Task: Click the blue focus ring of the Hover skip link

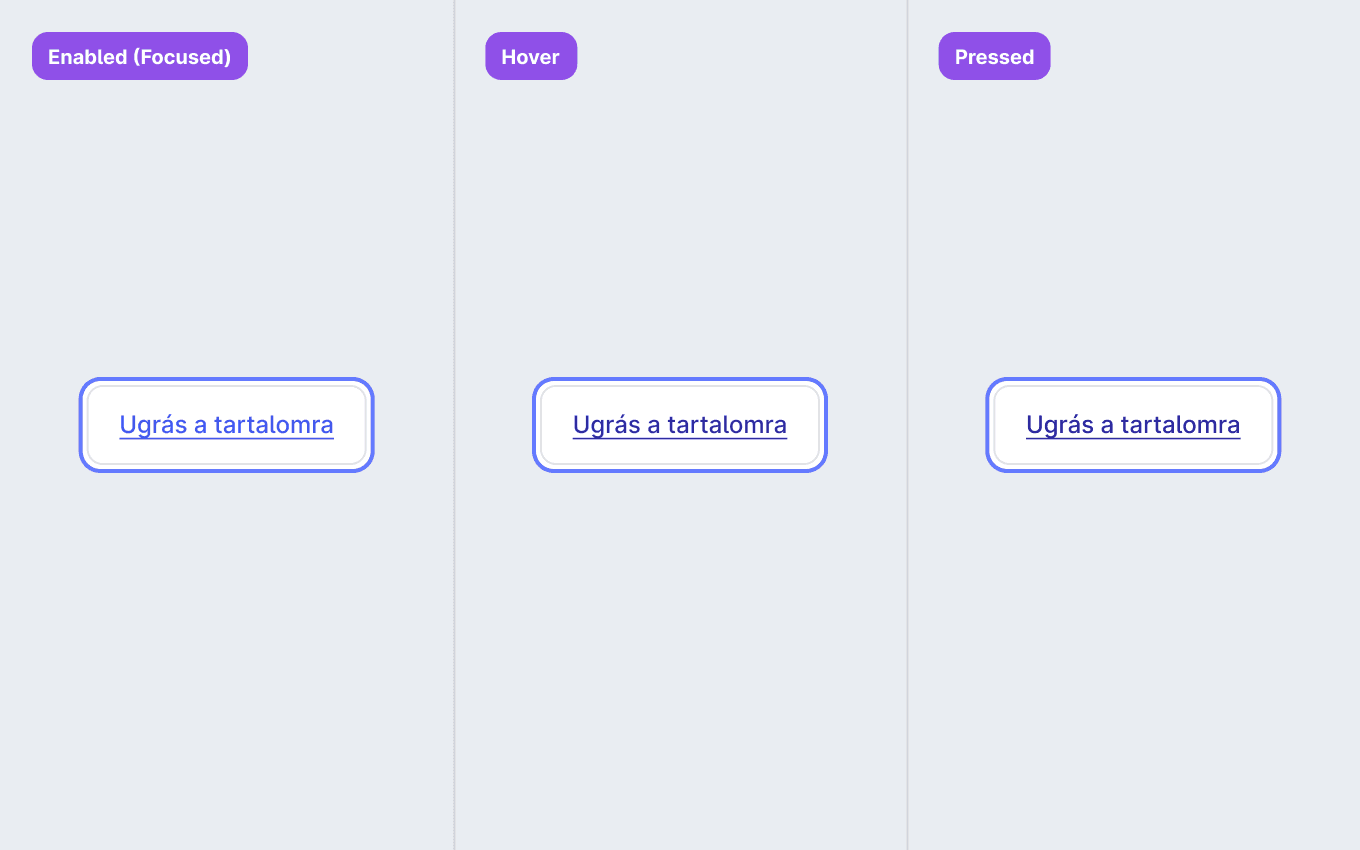Action: 680,380
